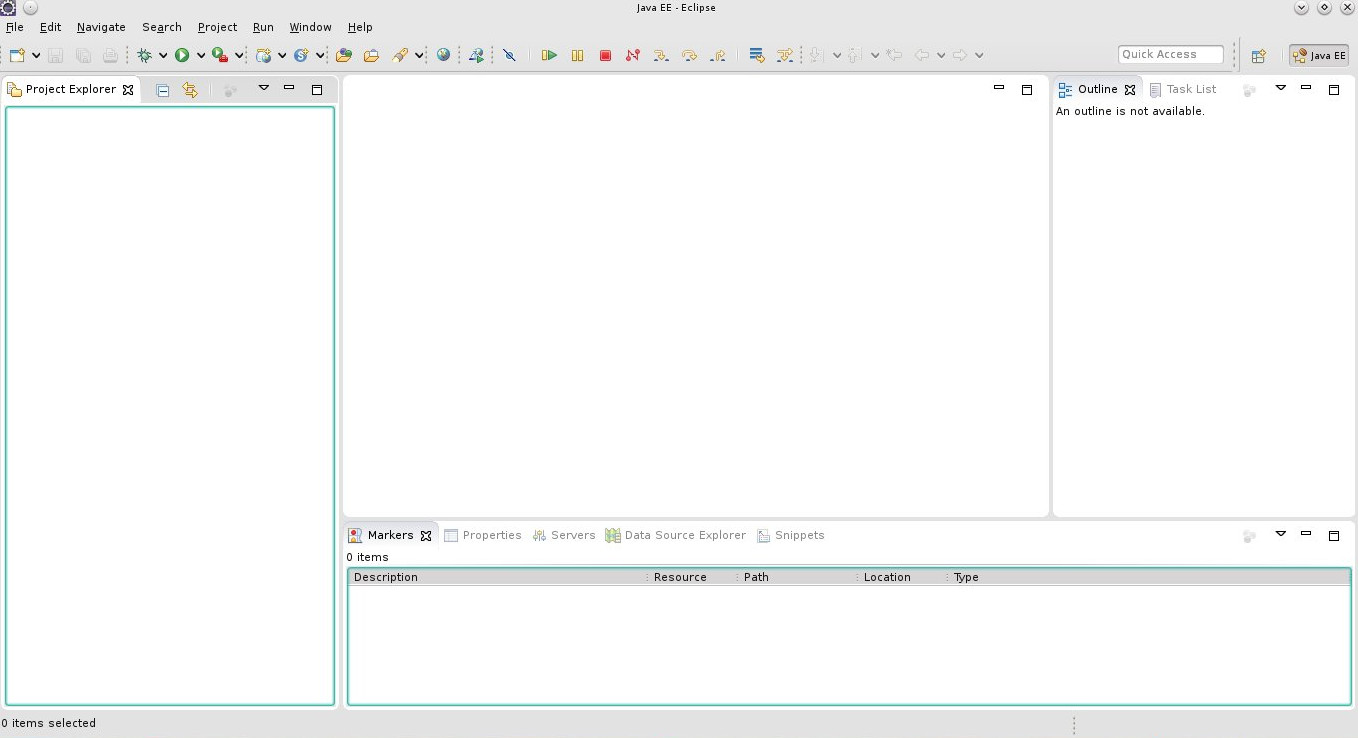Image resolution: width=1358 pixels, height=738 pixels.
Task: Click the Step Return icon
Action: [x=717, y=56]
